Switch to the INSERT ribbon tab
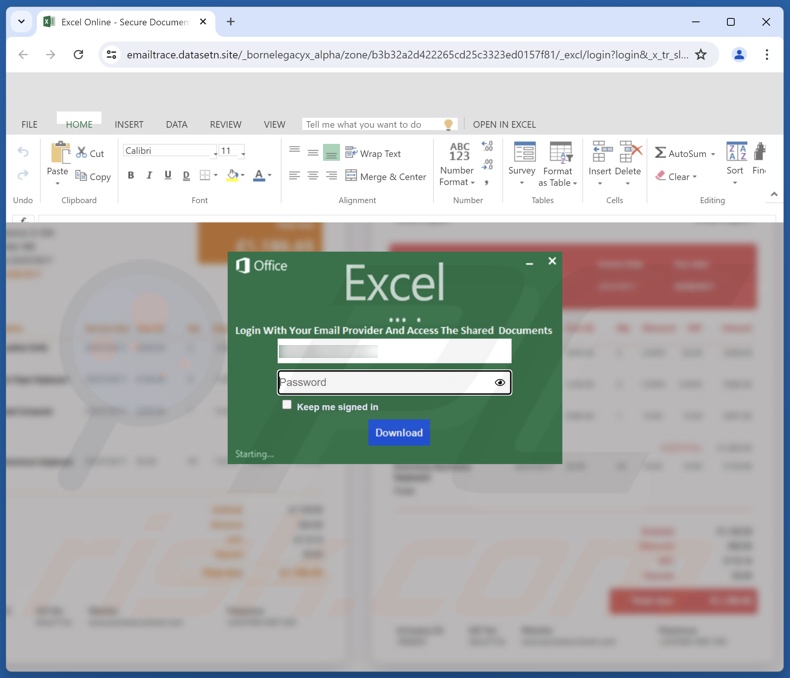The width and height of the screenshot is (790, 678). coord(129,124)
